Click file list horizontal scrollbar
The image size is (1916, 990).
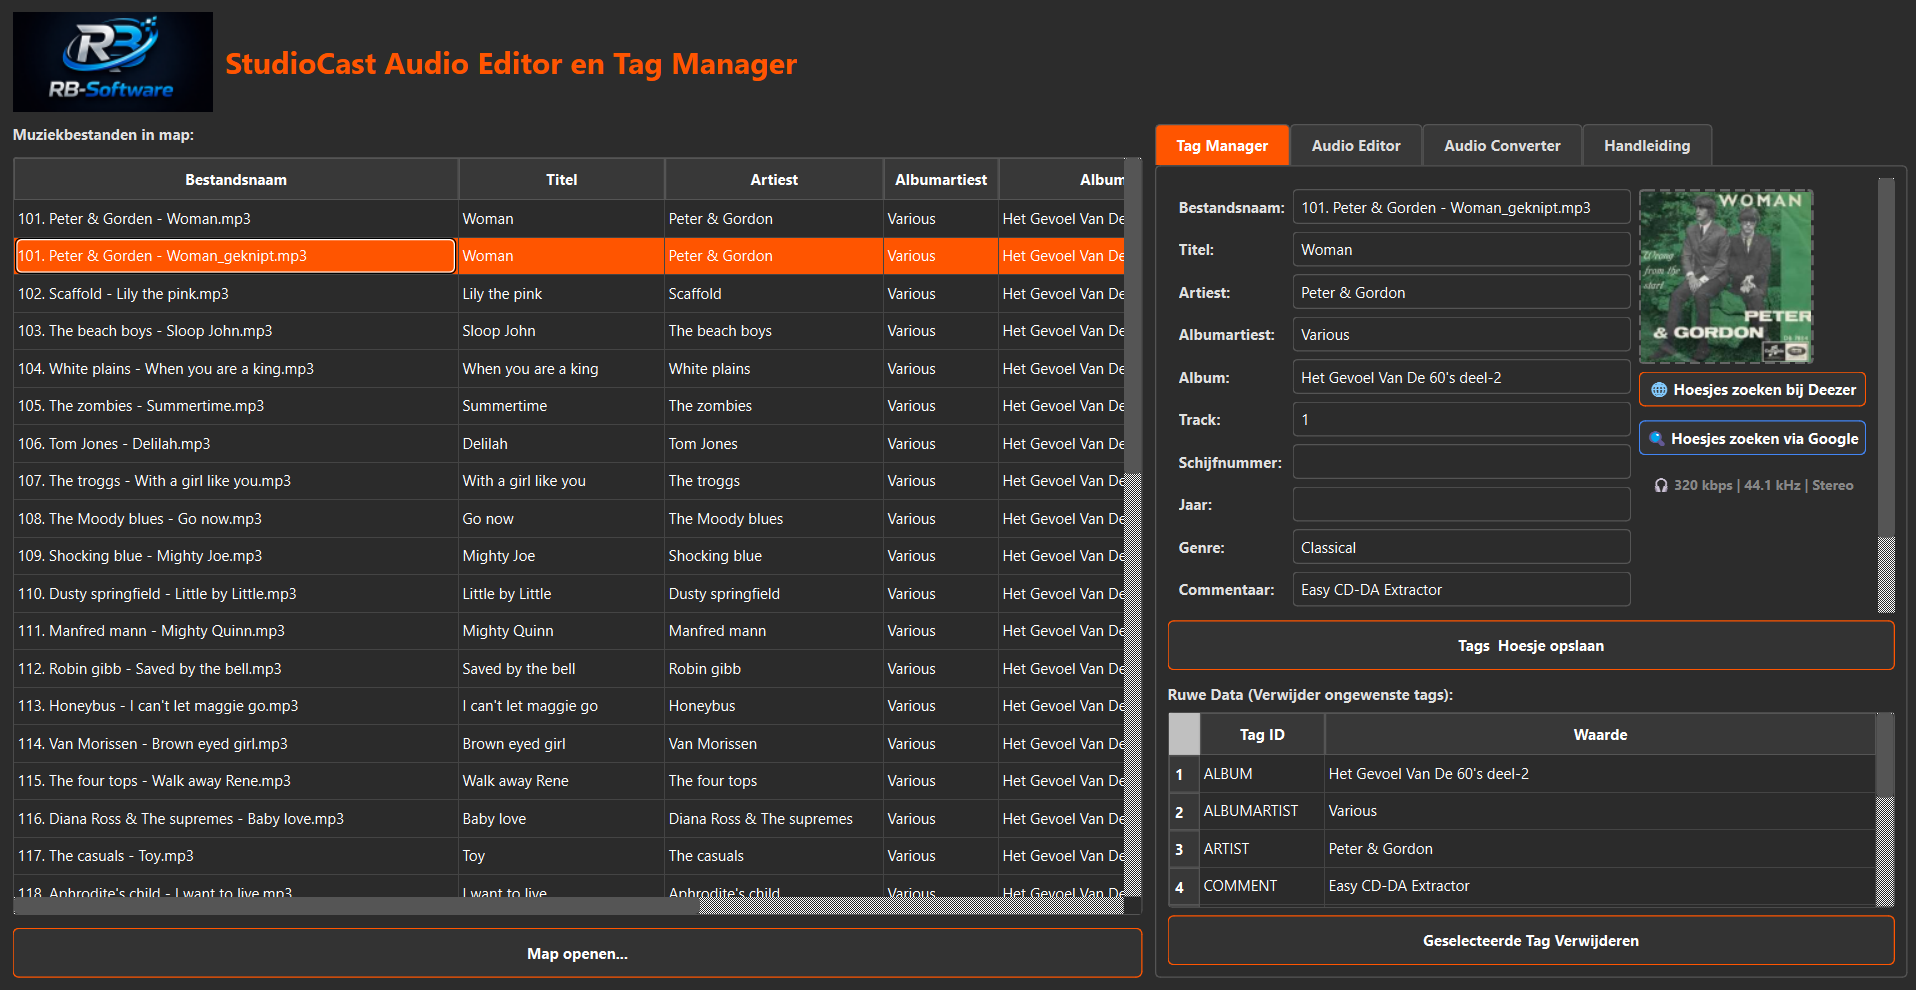point(569,906)
